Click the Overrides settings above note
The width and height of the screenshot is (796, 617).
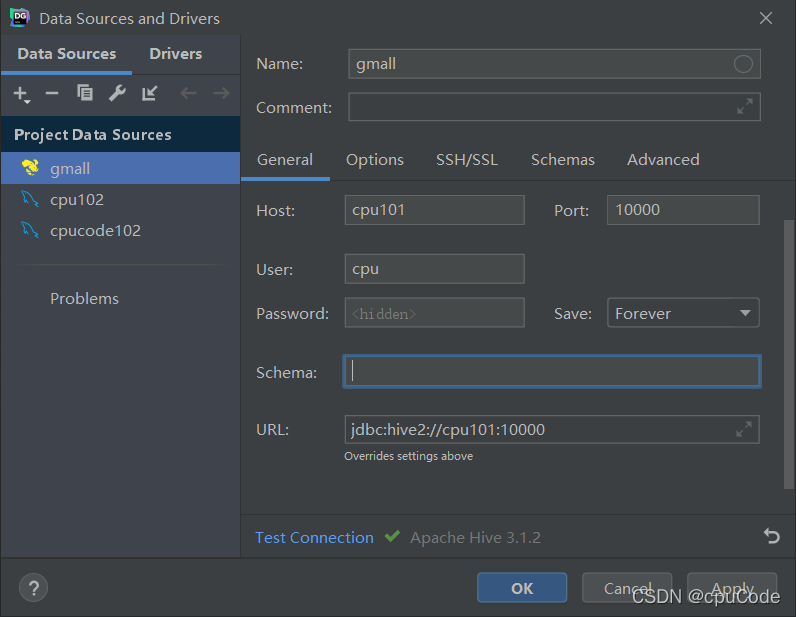tap(408, 456)
